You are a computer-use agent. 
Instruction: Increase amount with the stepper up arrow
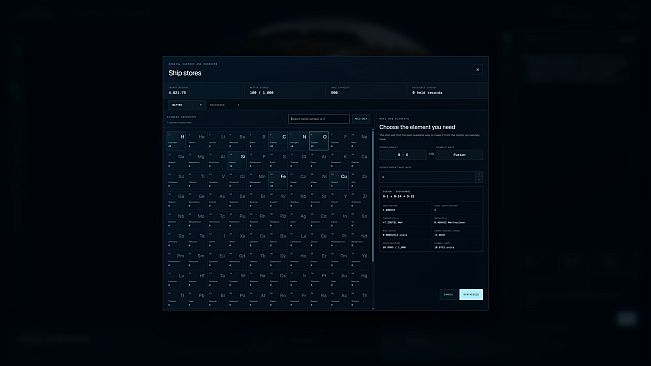pyautogui.click(x=479, y=174)
